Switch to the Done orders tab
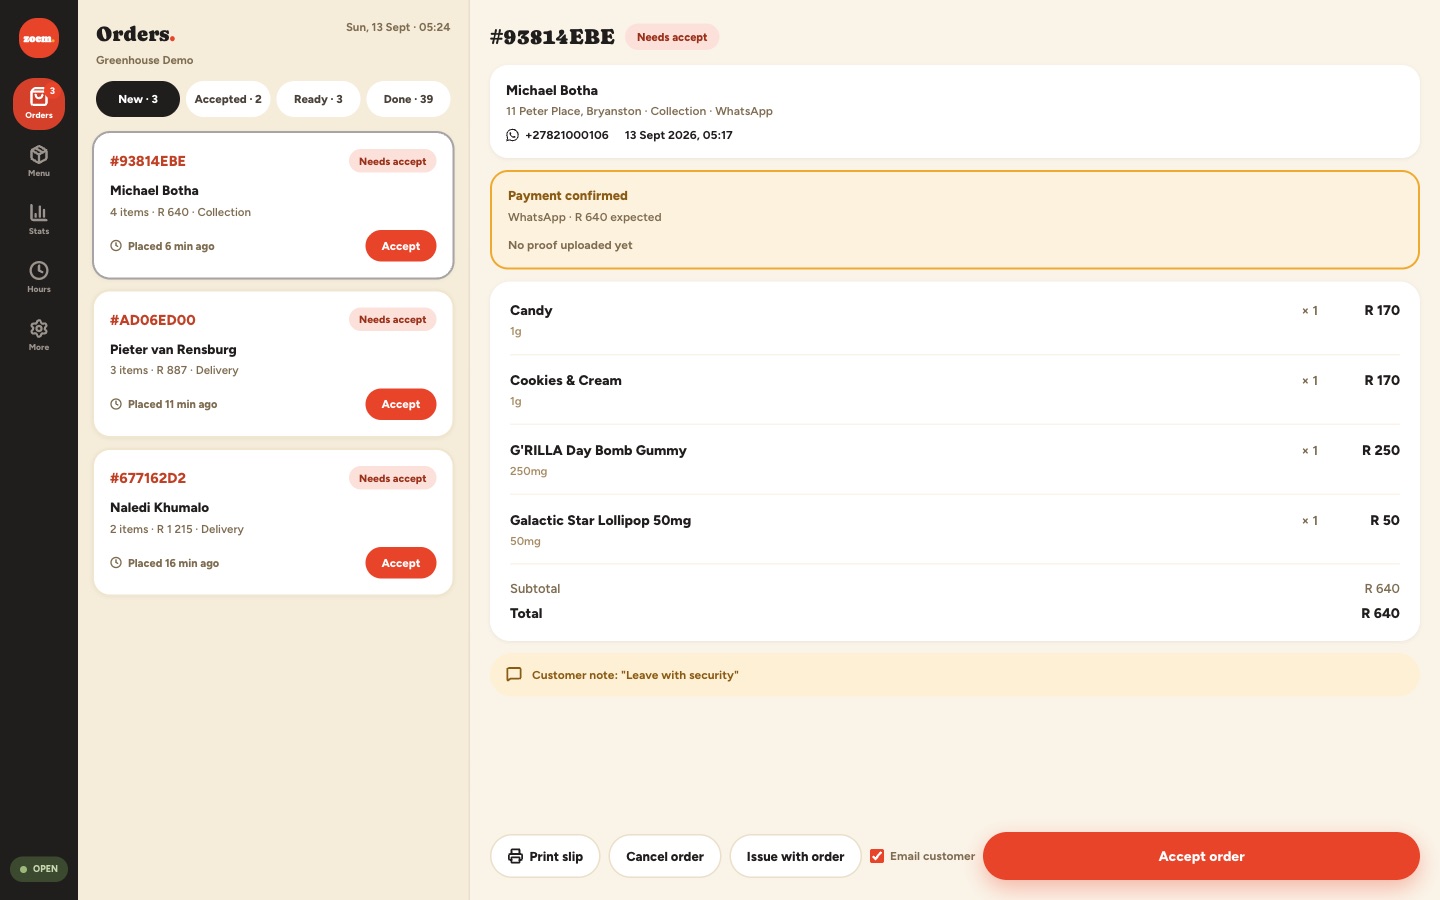This screenshot has height=900, width=1440. point(408,99)
